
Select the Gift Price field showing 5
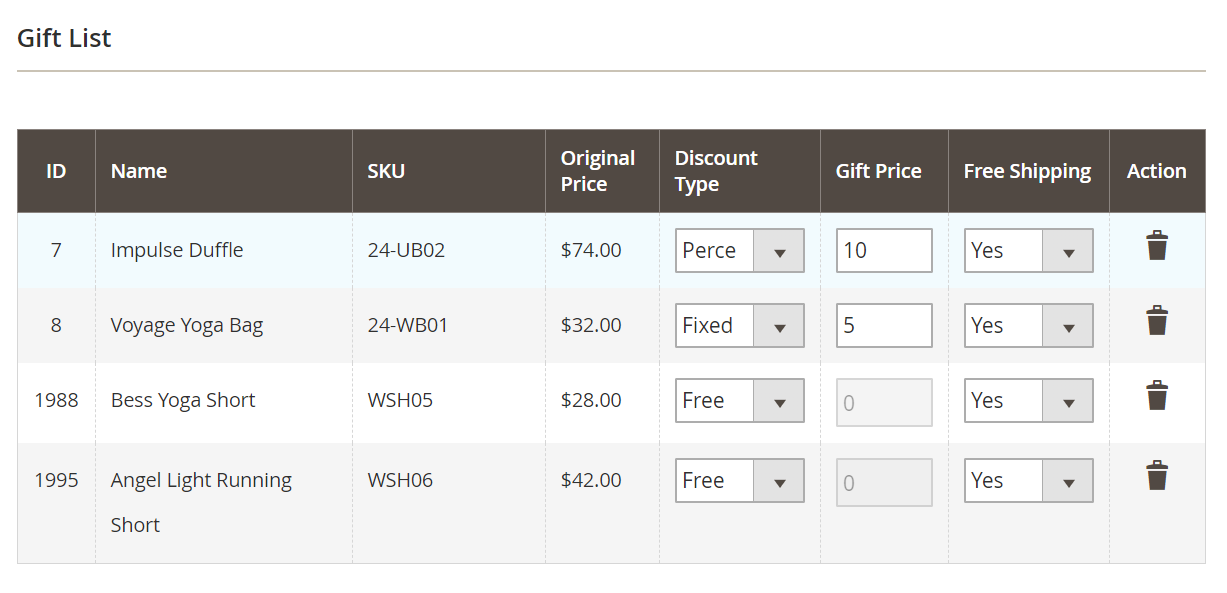click(x=884, y=325)
